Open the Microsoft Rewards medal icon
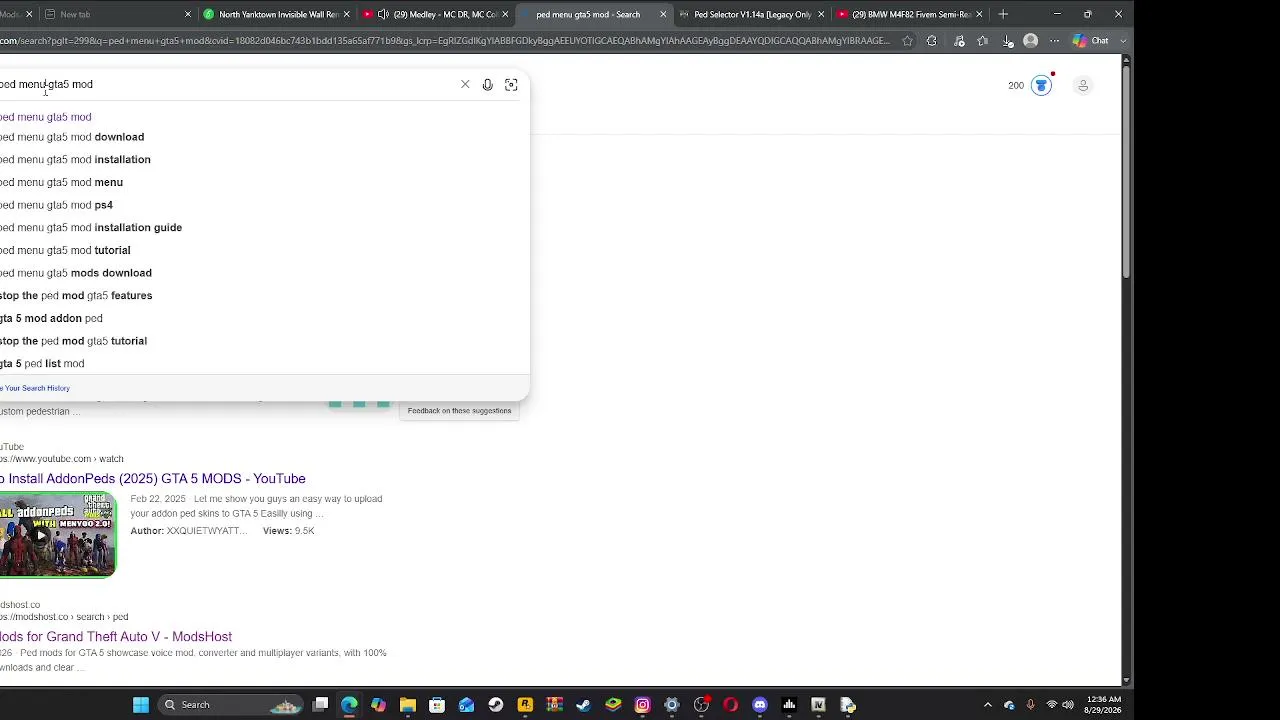 pyautogui.click(x=1041, y=85)
